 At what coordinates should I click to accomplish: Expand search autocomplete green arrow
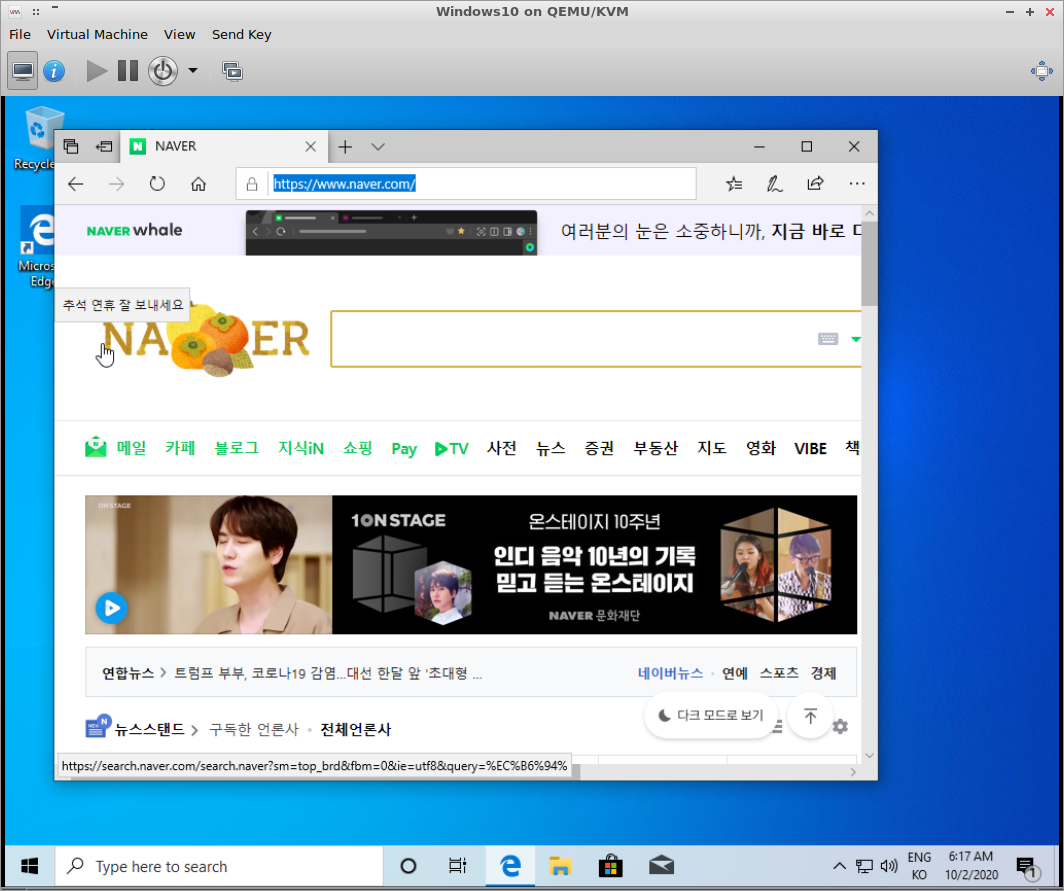(856, 339)
